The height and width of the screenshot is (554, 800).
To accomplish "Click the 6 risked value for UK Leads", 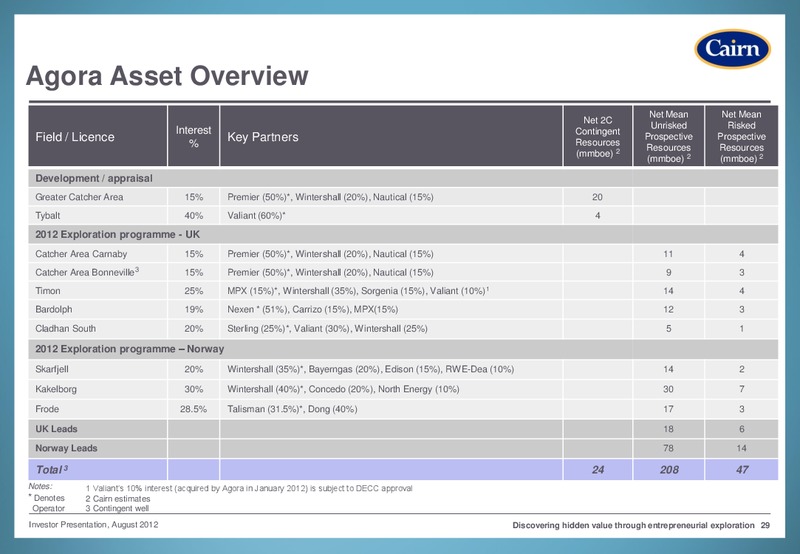I will click(741, 429).
